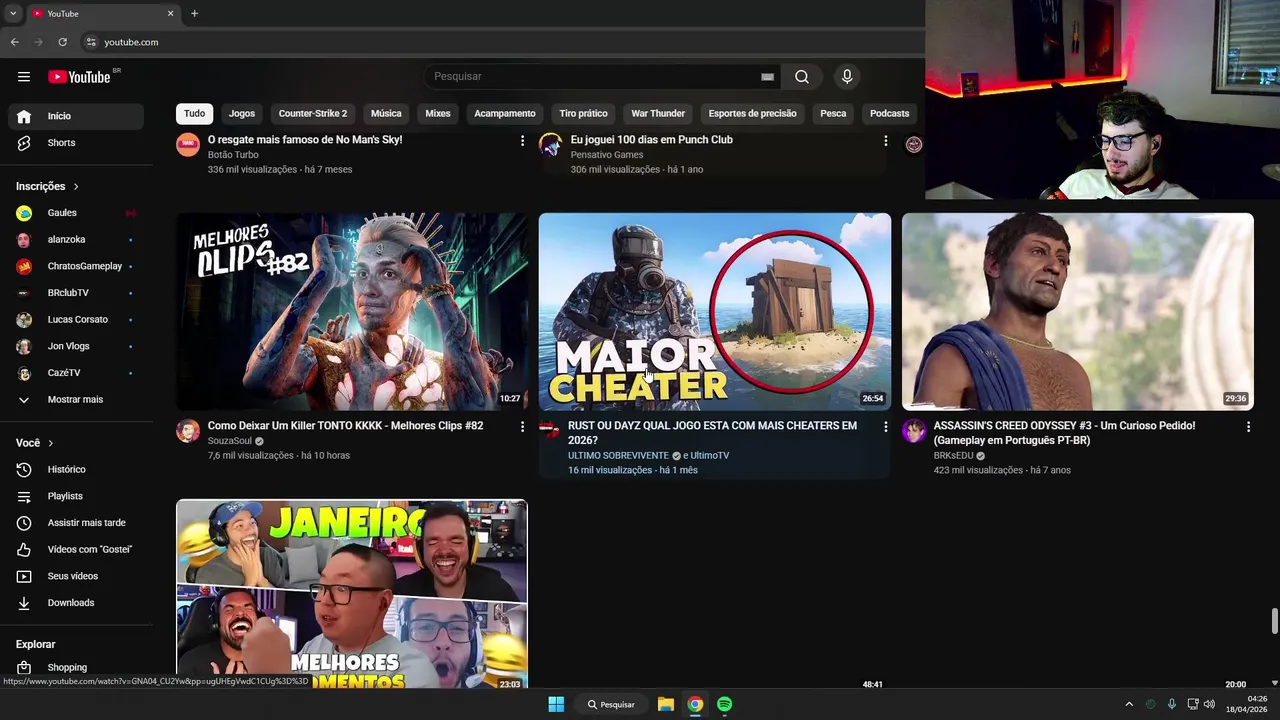This screenshot has height=720, width=1280.
Task: Expand the Inscrições section chevron
Action: [x=76, y=187]
